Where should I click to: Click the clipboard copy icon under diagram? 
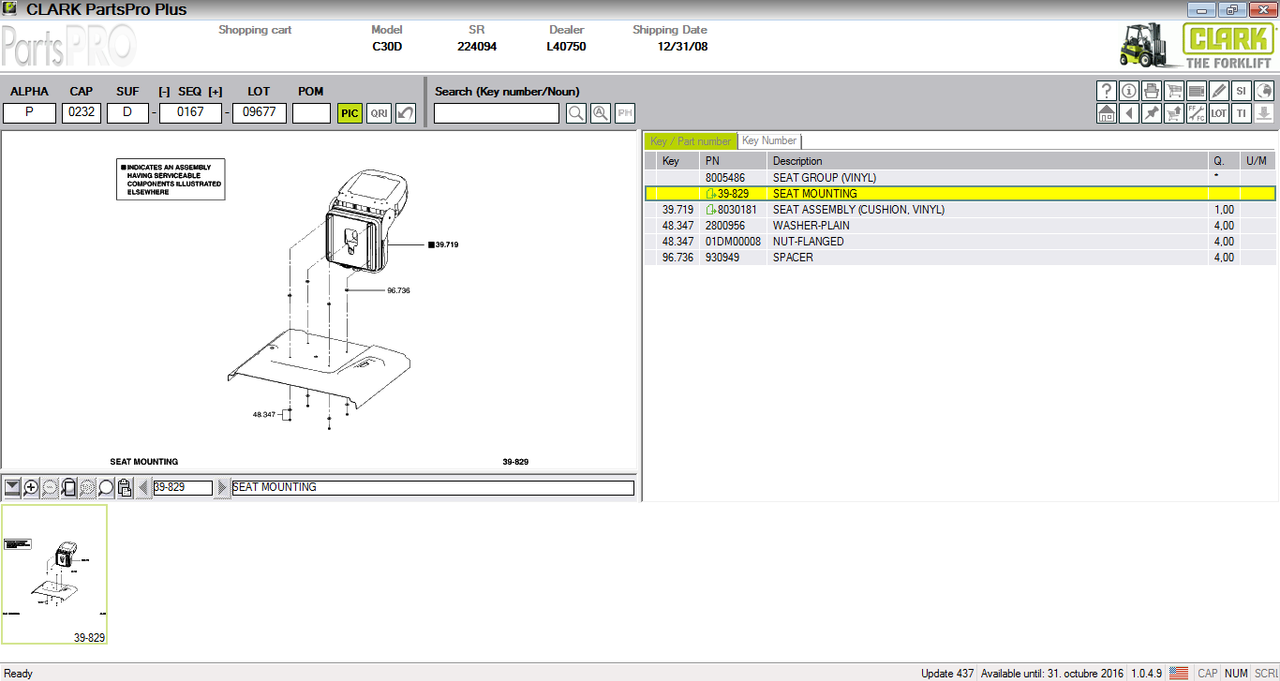click(x=124, y=488)
